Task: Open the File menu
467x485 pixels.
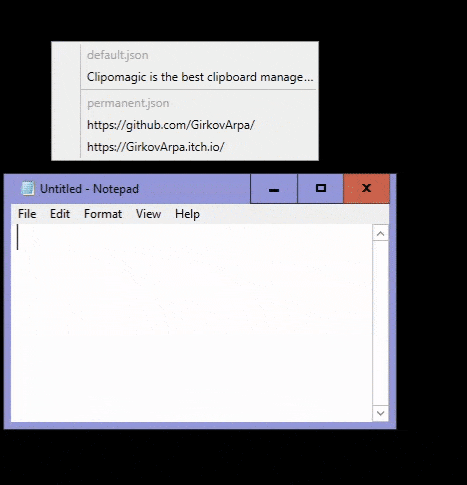Action: tap(27, 214)
